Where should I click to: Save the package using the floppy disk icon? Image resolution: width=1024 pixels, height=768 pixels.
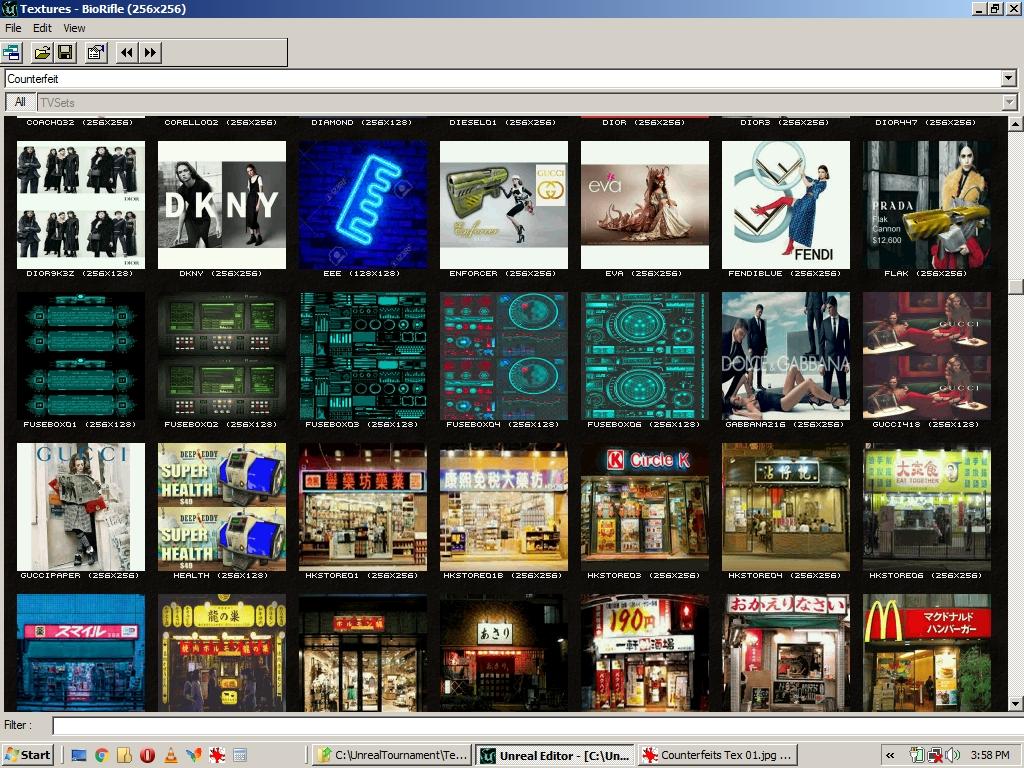65,52
